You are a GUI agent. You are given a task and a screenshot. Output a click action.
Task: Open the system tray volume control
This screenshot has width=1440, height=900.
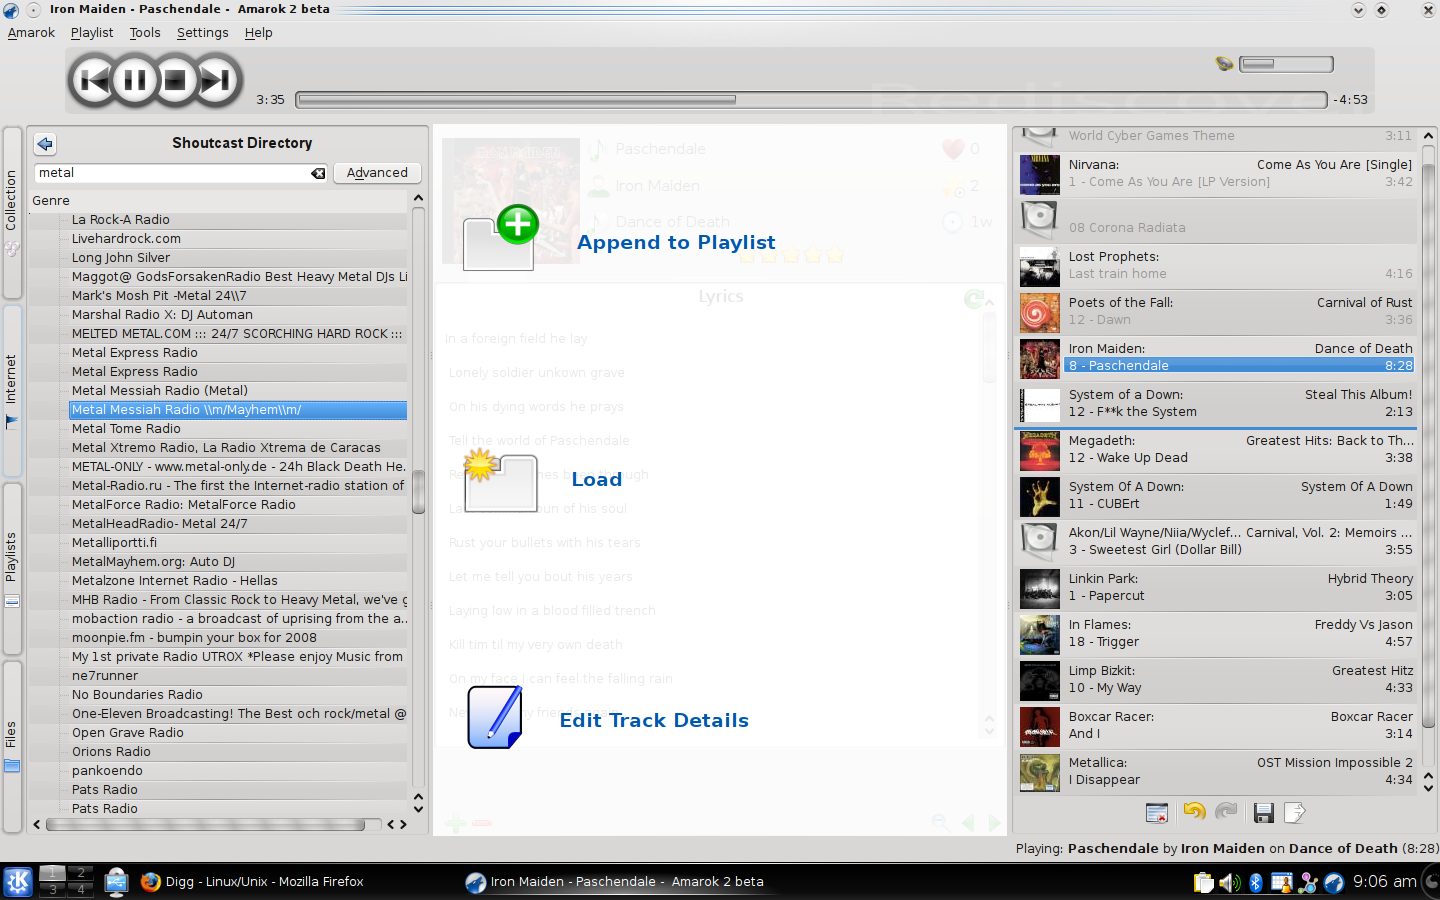pyautogui.click(x=1230, y=883)
